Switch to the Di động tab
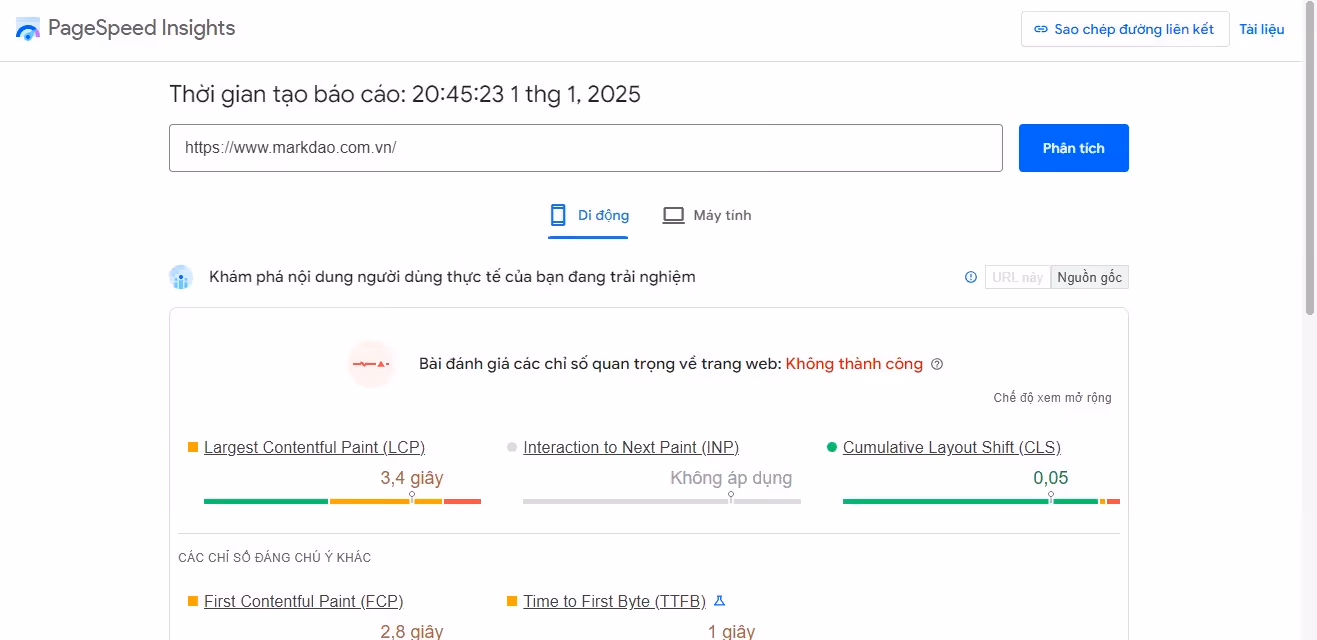 coord(588,214)
